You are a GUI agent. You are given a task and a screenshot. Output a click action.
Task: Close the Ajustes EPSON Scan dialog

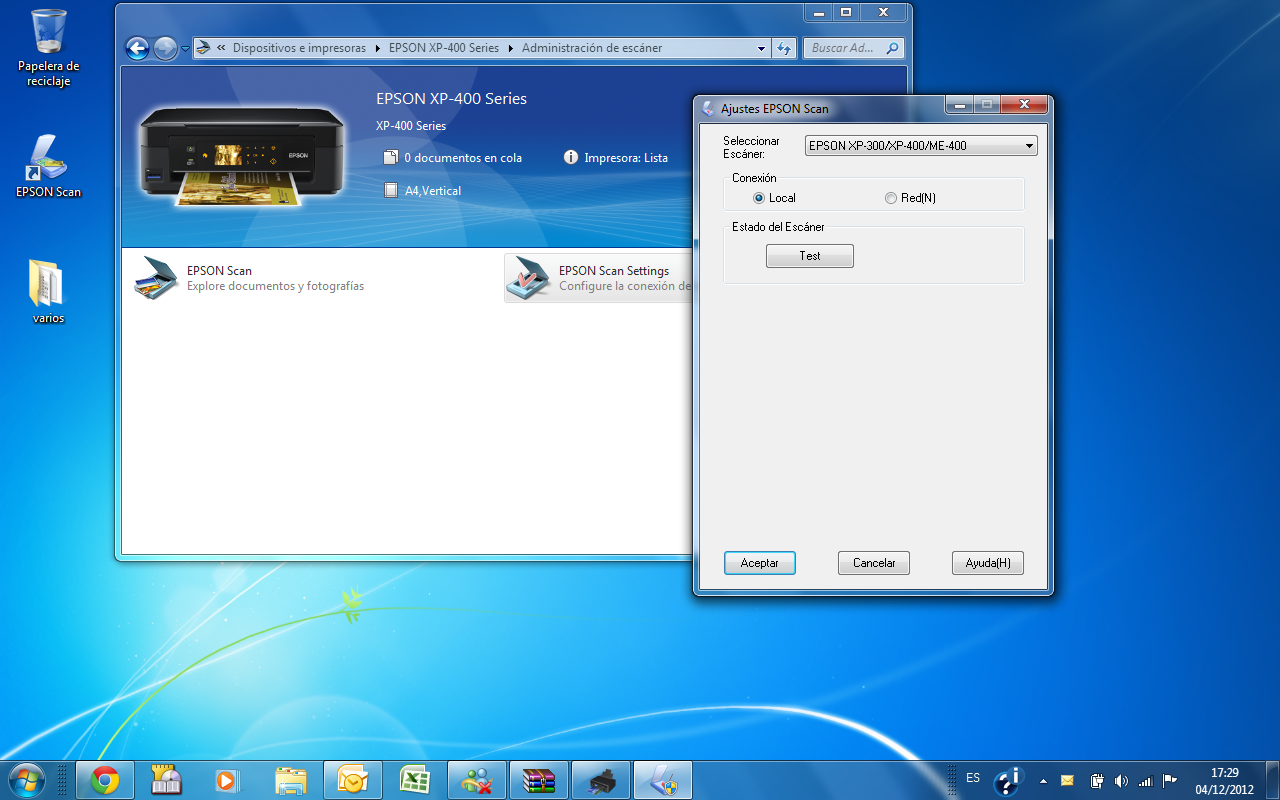click(1023, 104)
